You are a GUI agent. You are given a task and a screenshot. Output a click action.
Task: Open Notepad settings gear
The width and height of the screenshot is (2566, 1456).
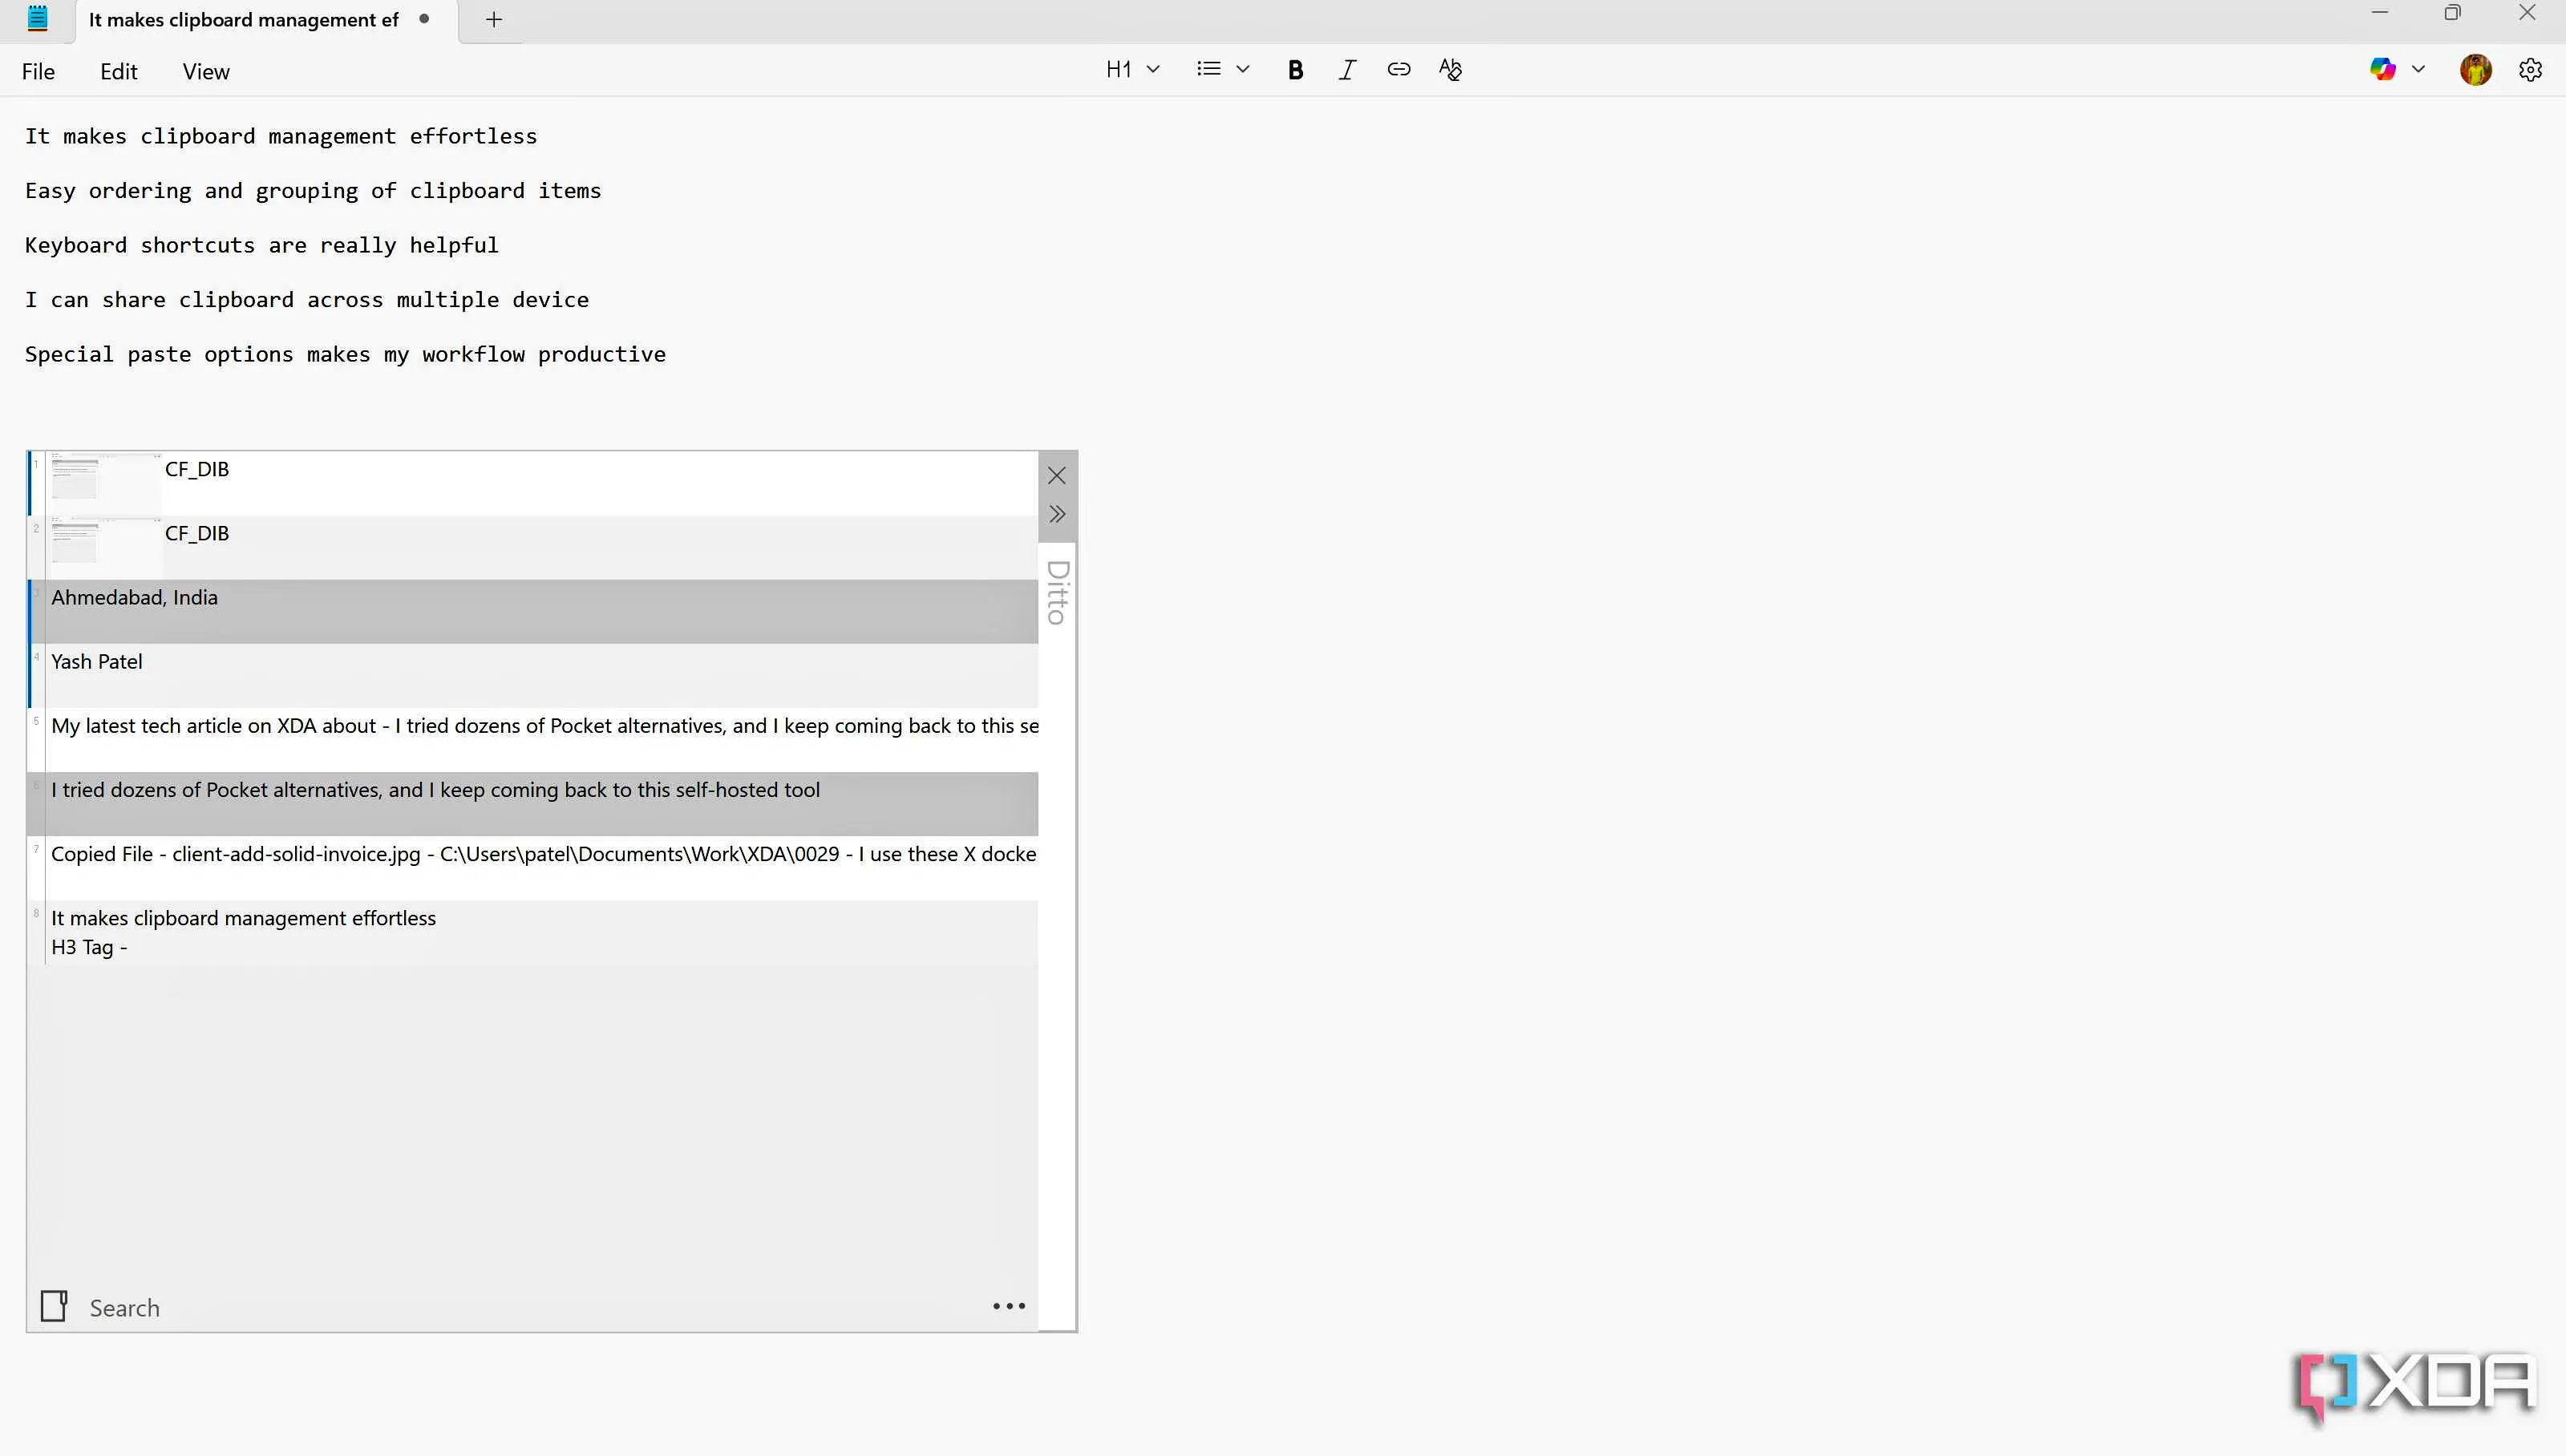click(x=2530, y=70)
